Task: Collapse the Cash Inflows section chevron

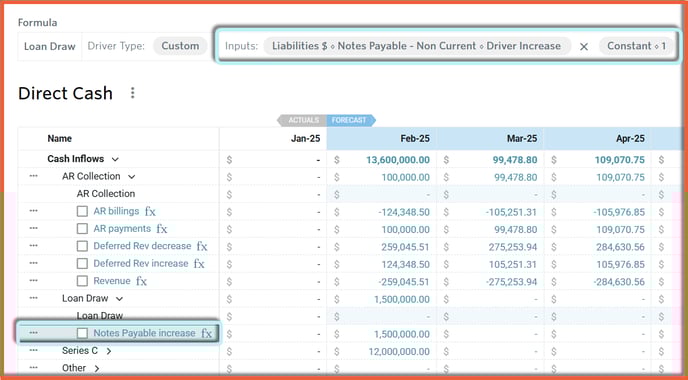Action: pos(115,159)
